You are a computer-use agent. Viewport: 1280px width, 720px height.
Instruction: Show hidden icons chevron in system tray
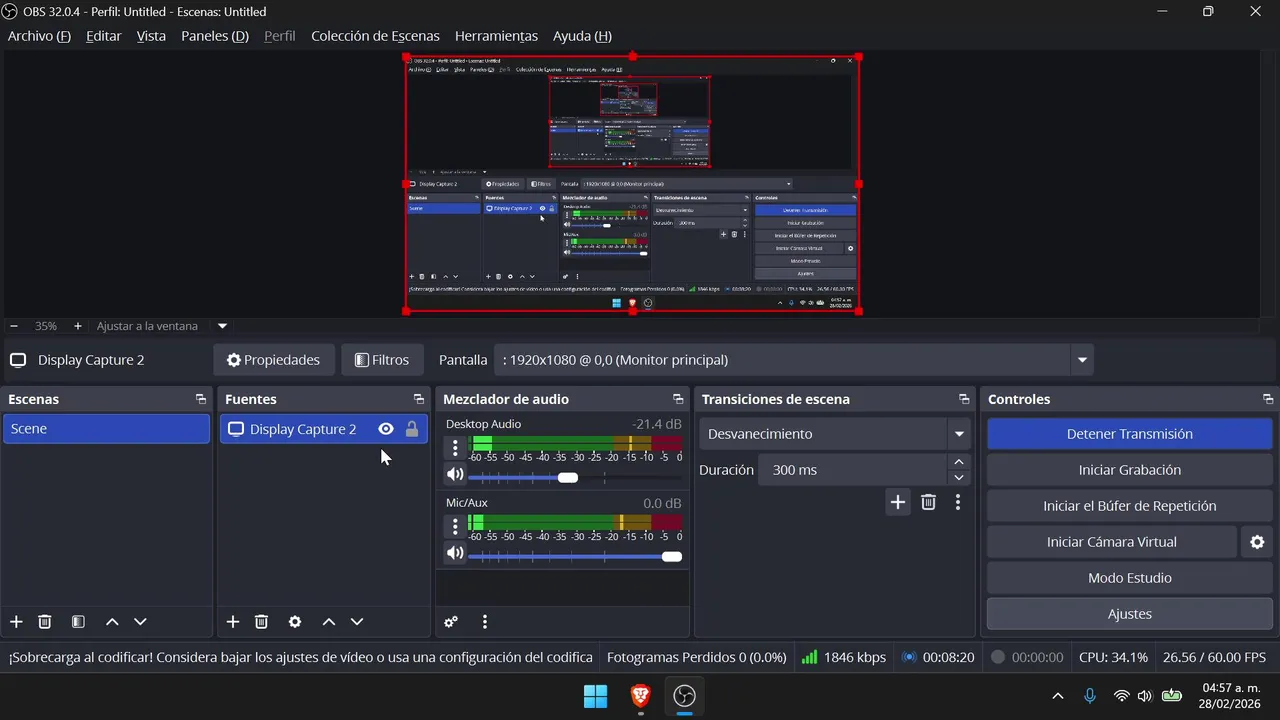coord(1058,696)
